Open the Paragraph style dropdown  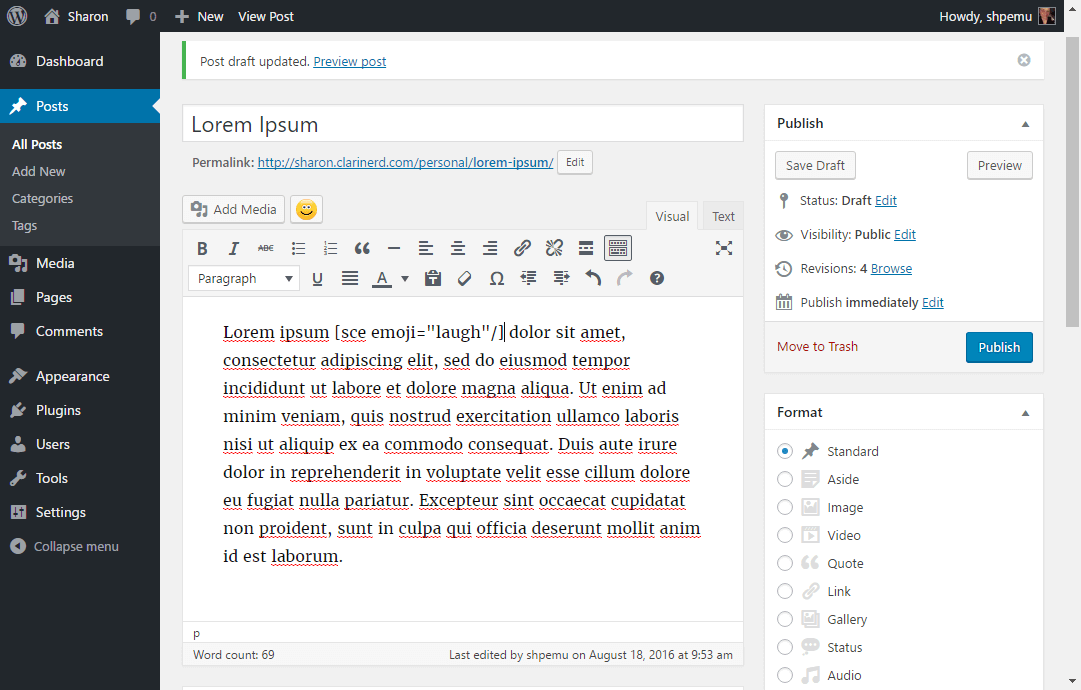(244, 278)
